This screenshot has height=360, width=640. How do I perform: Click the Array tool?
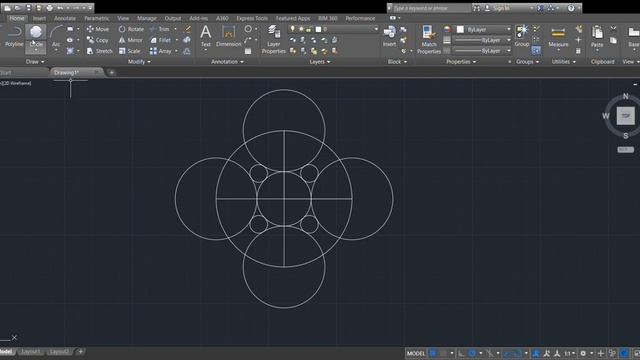click(161, 51)
